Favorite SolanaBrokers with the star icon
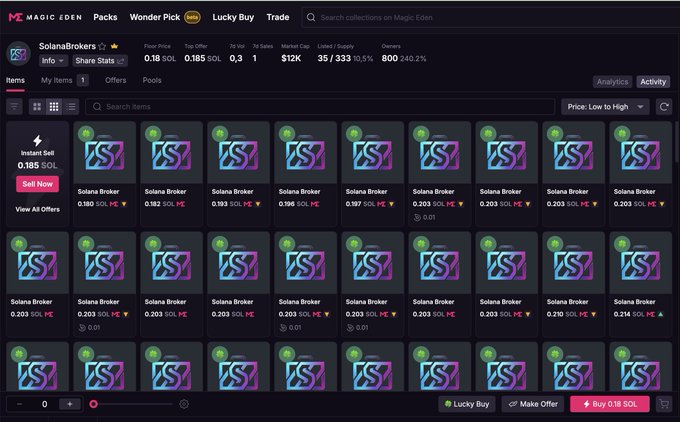This screenshot has width=680, height=422. (x=102, y=46)
